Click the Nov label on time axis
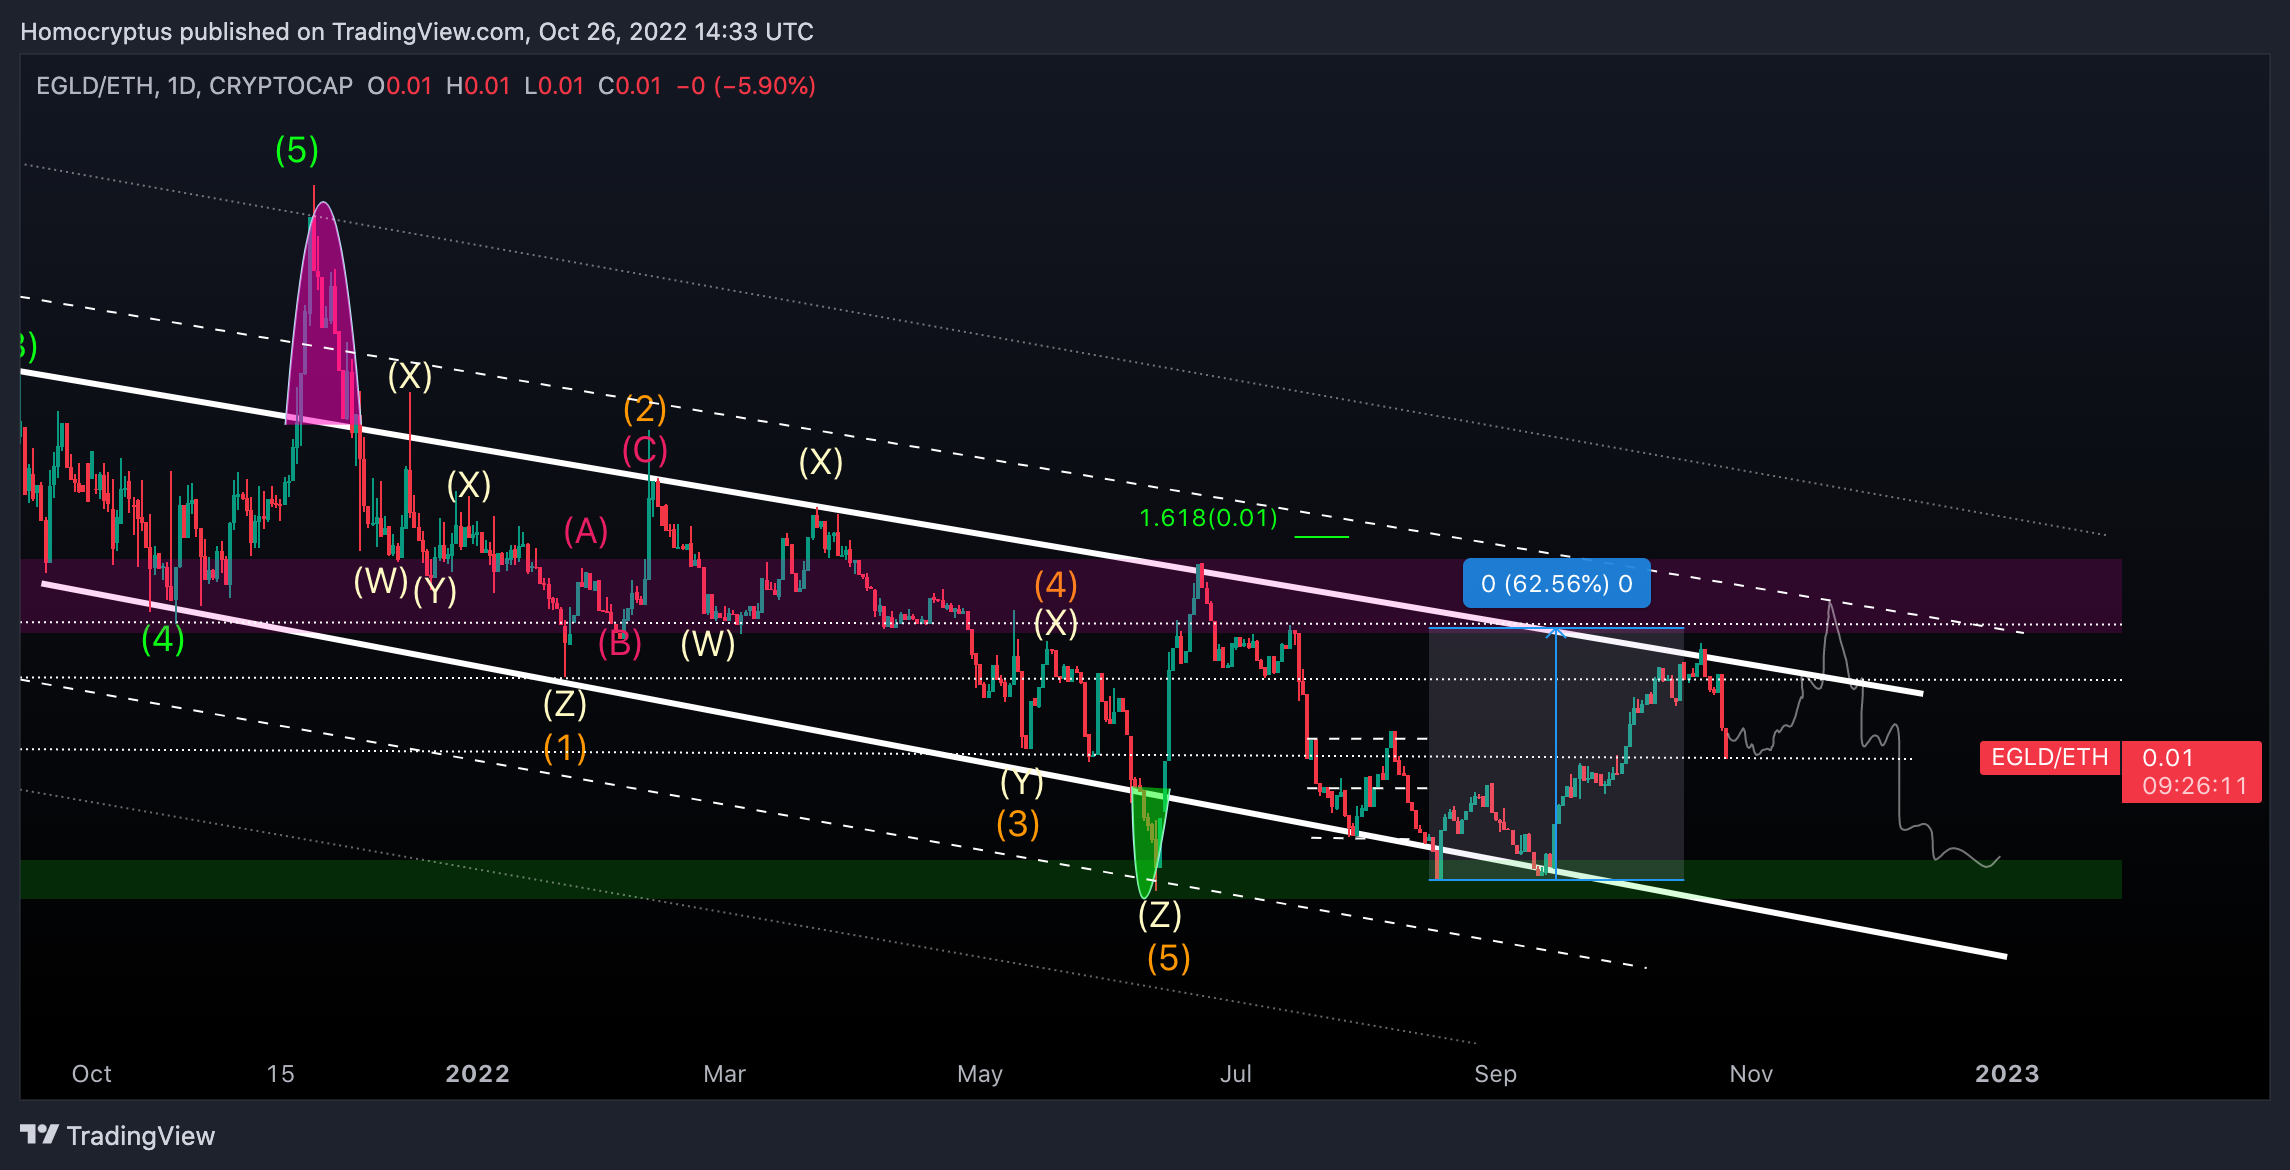Viewport: 2290px width, 1170px height. click(x=1752, y=1073)
